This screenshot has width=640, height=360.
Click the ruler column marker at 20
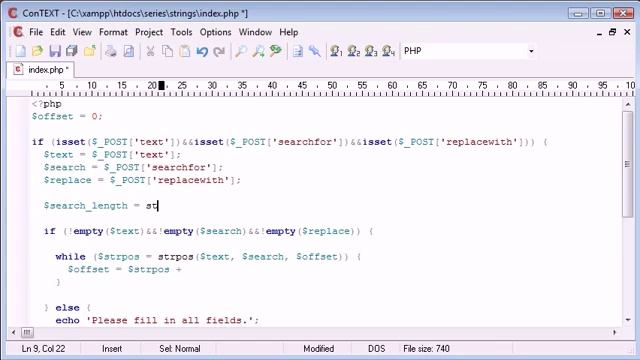click(152, 85)
